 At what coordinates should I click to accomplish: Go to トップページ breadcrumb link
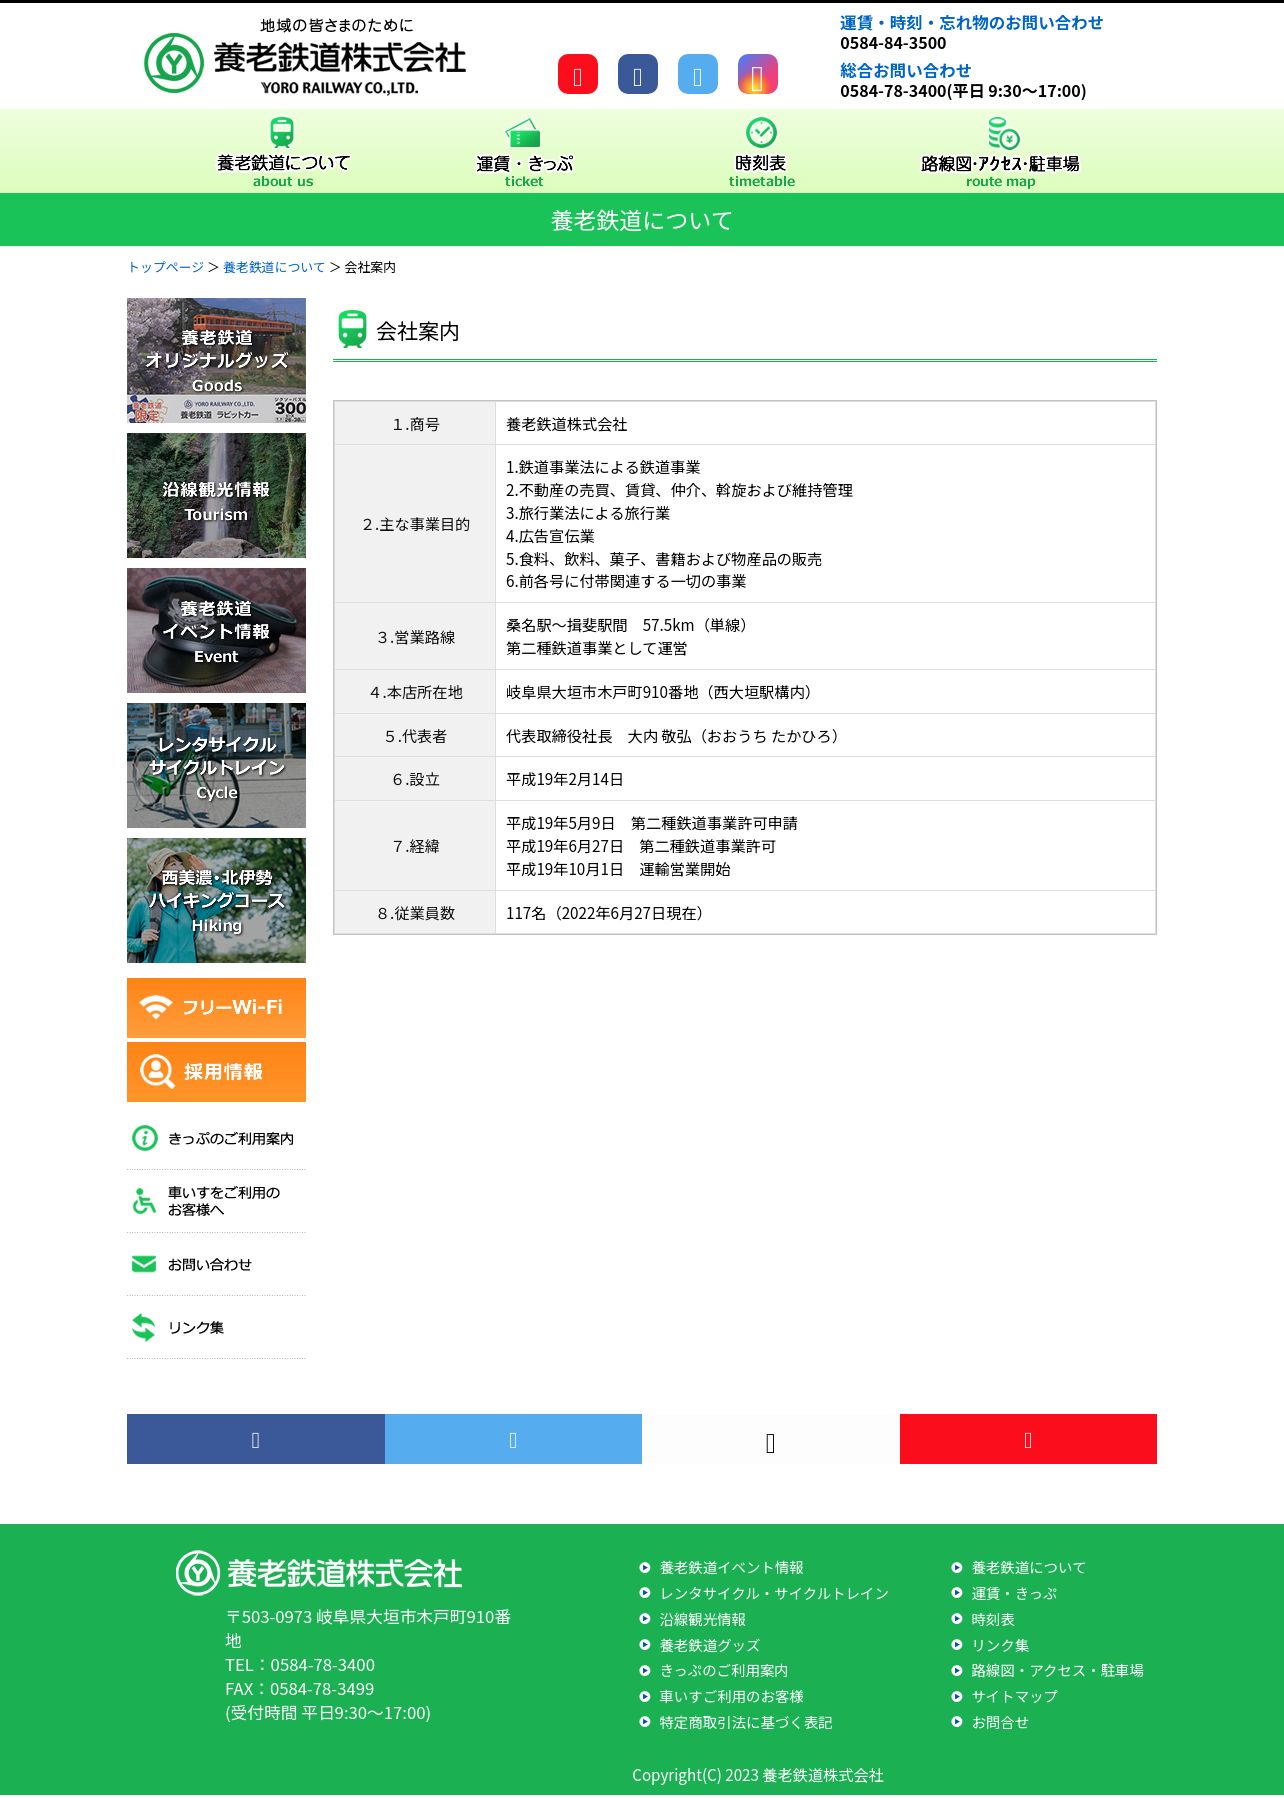point(165,267)
